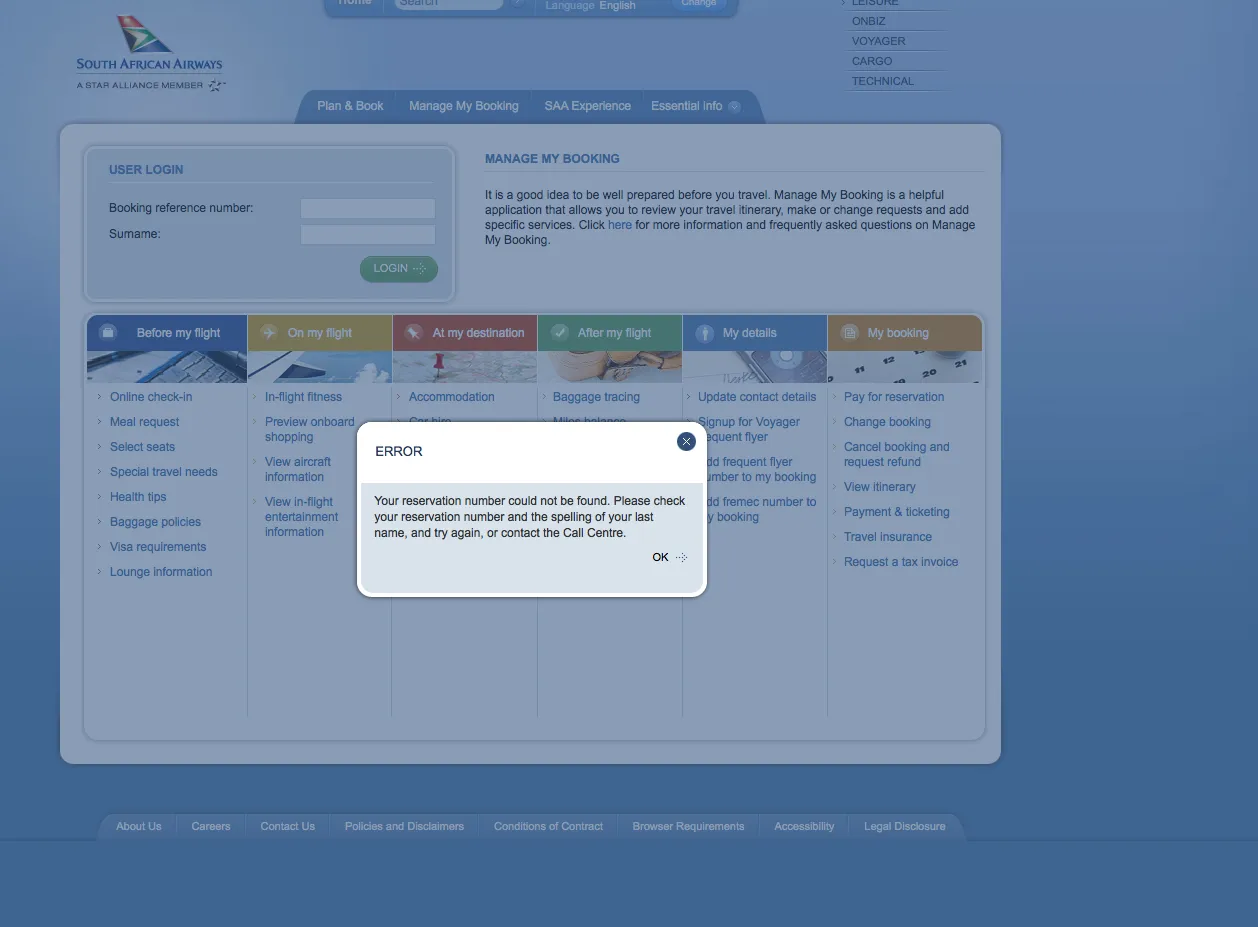This screenshot has width=1258, height=927.
Task: Open the Essential info tab
Action: (687, 106)
